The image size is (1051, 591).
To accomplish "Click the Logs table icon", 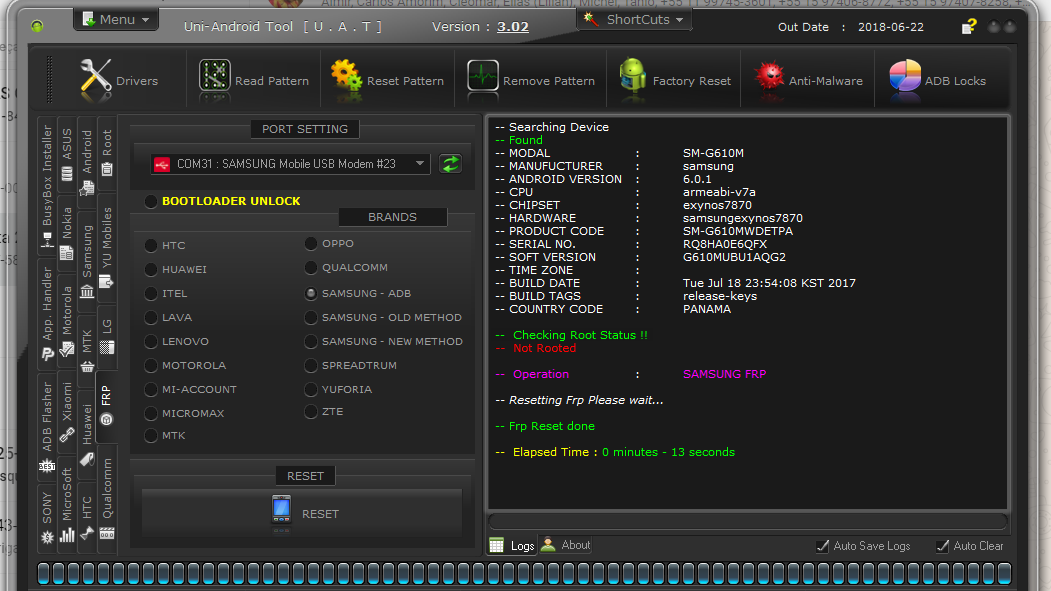I will [x=497, y=545].
